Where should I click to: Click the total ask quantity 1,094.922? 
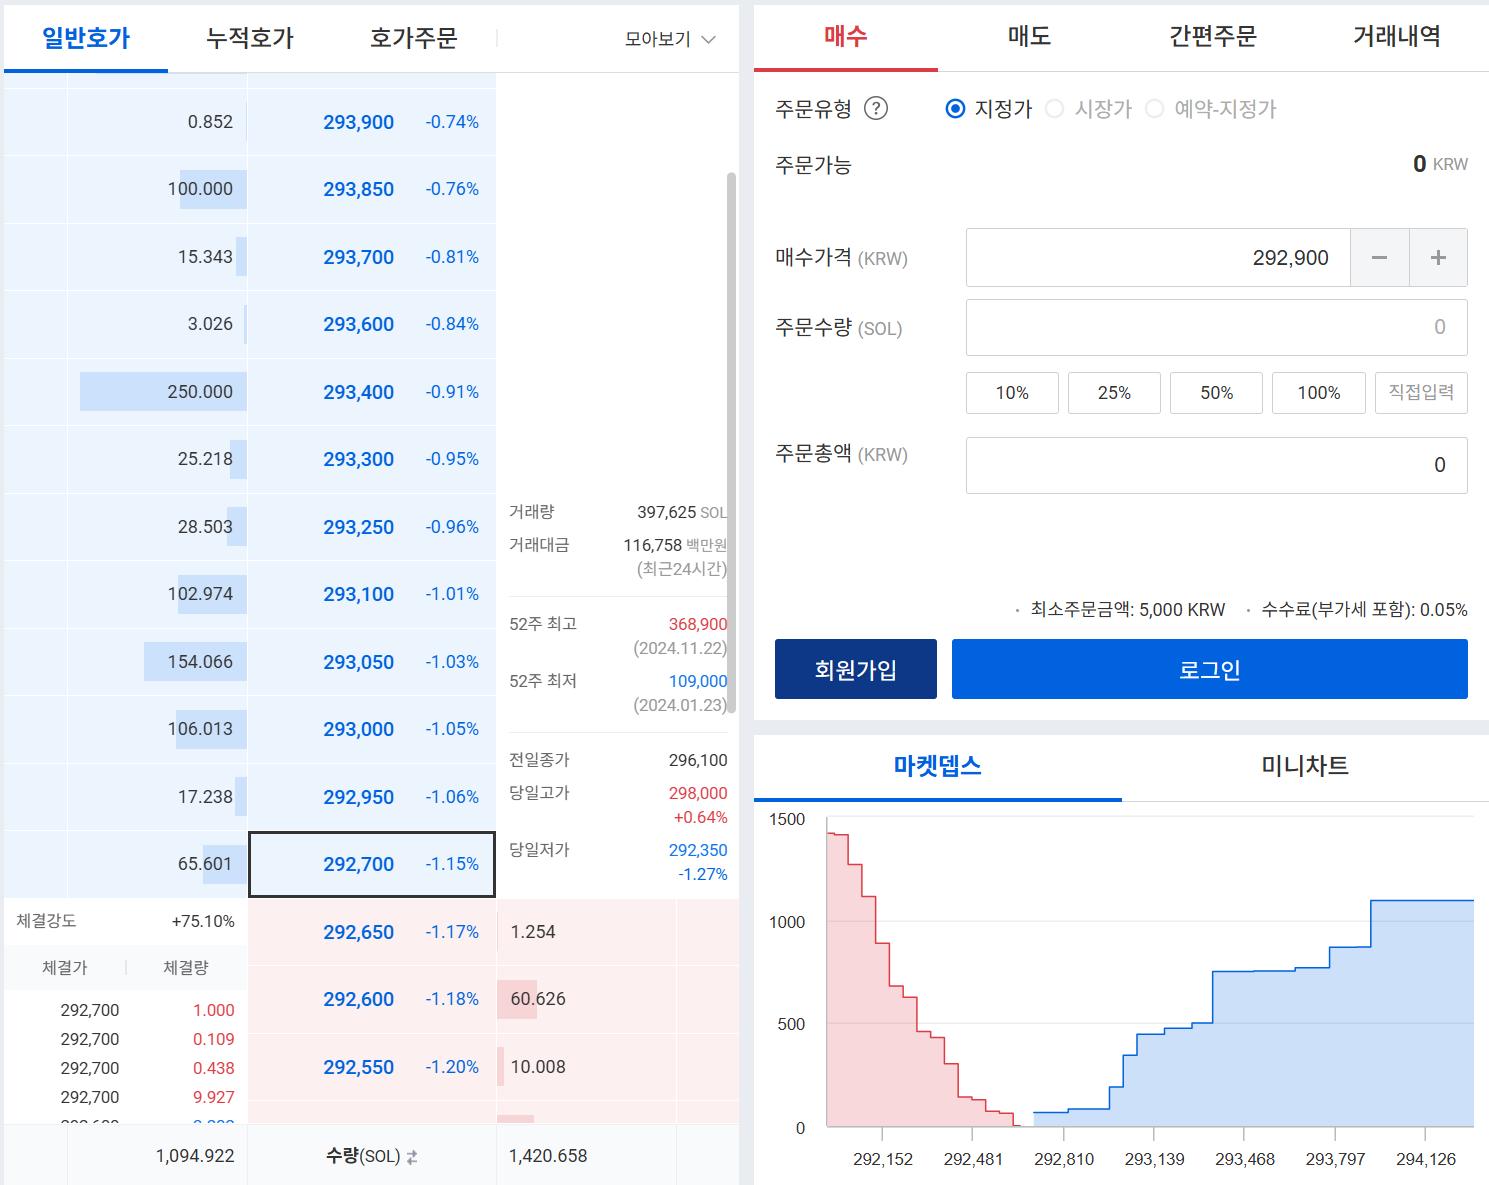[x=195, y=1156]
